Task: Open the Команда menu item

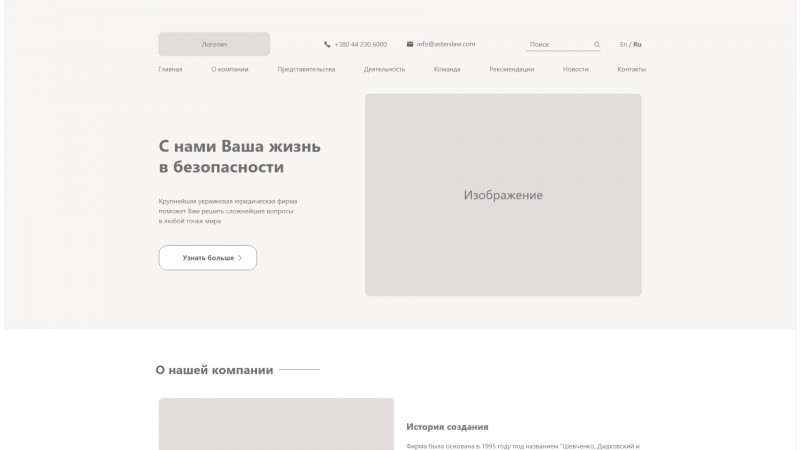Action: click(447, 69)
